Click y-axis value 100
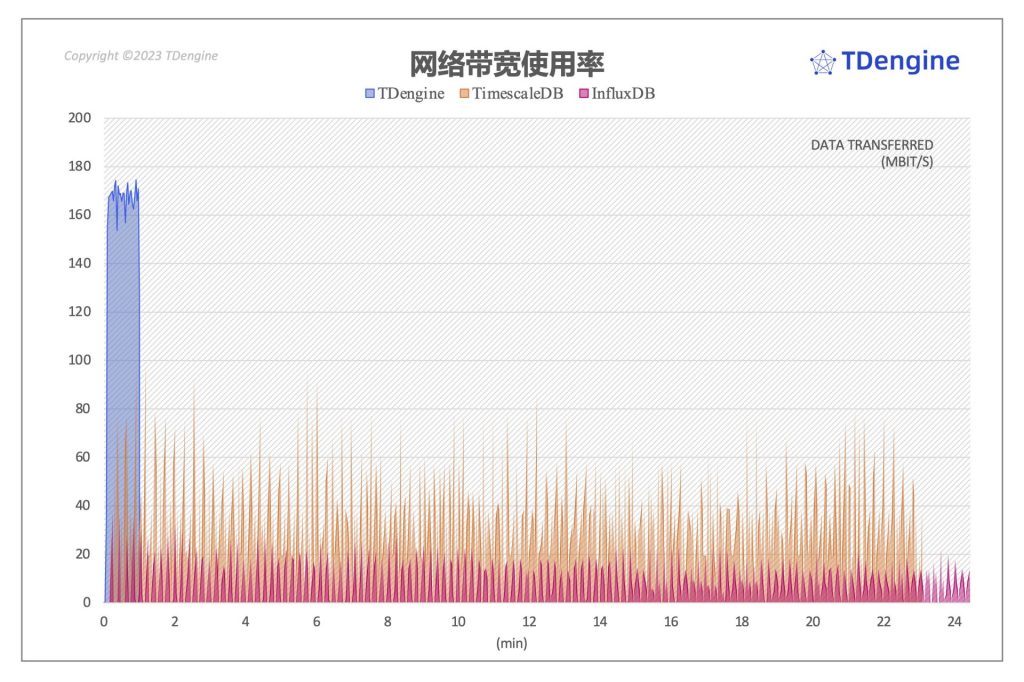The height and width of the screenshot is (682, 1024). point(80,360)
